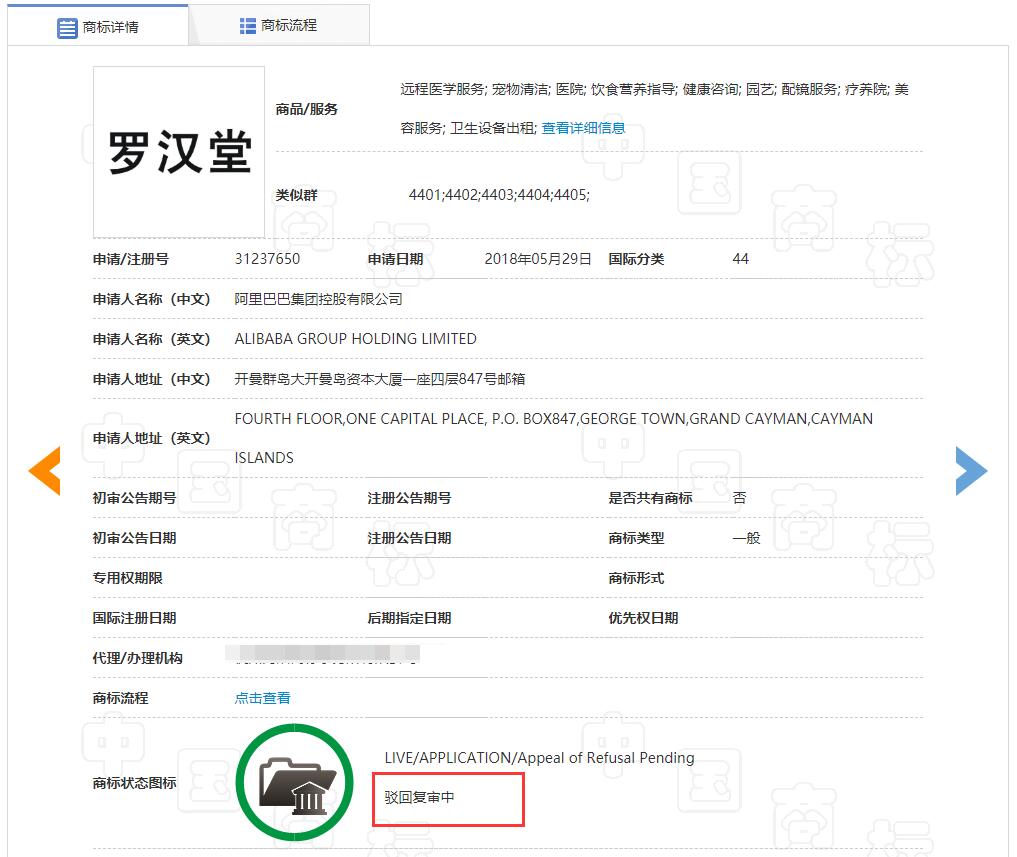
Task: Click similar group codes 4401;4402;4403;4404;4405;
Action: click(x=499, y=195)
